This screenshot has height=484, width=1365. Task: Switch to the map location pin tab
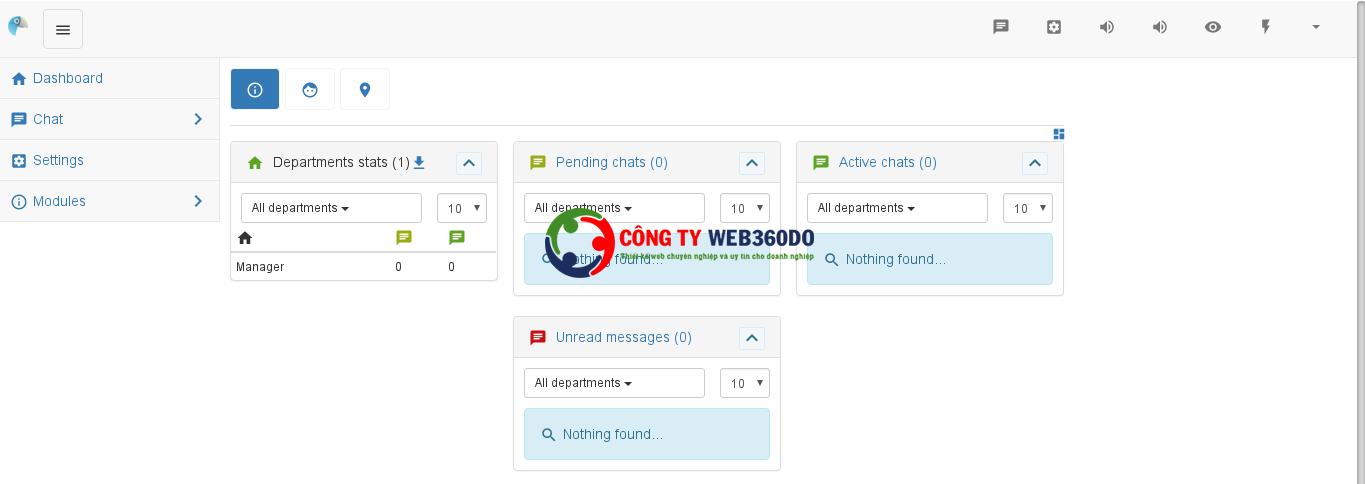[x=365, y=89]
